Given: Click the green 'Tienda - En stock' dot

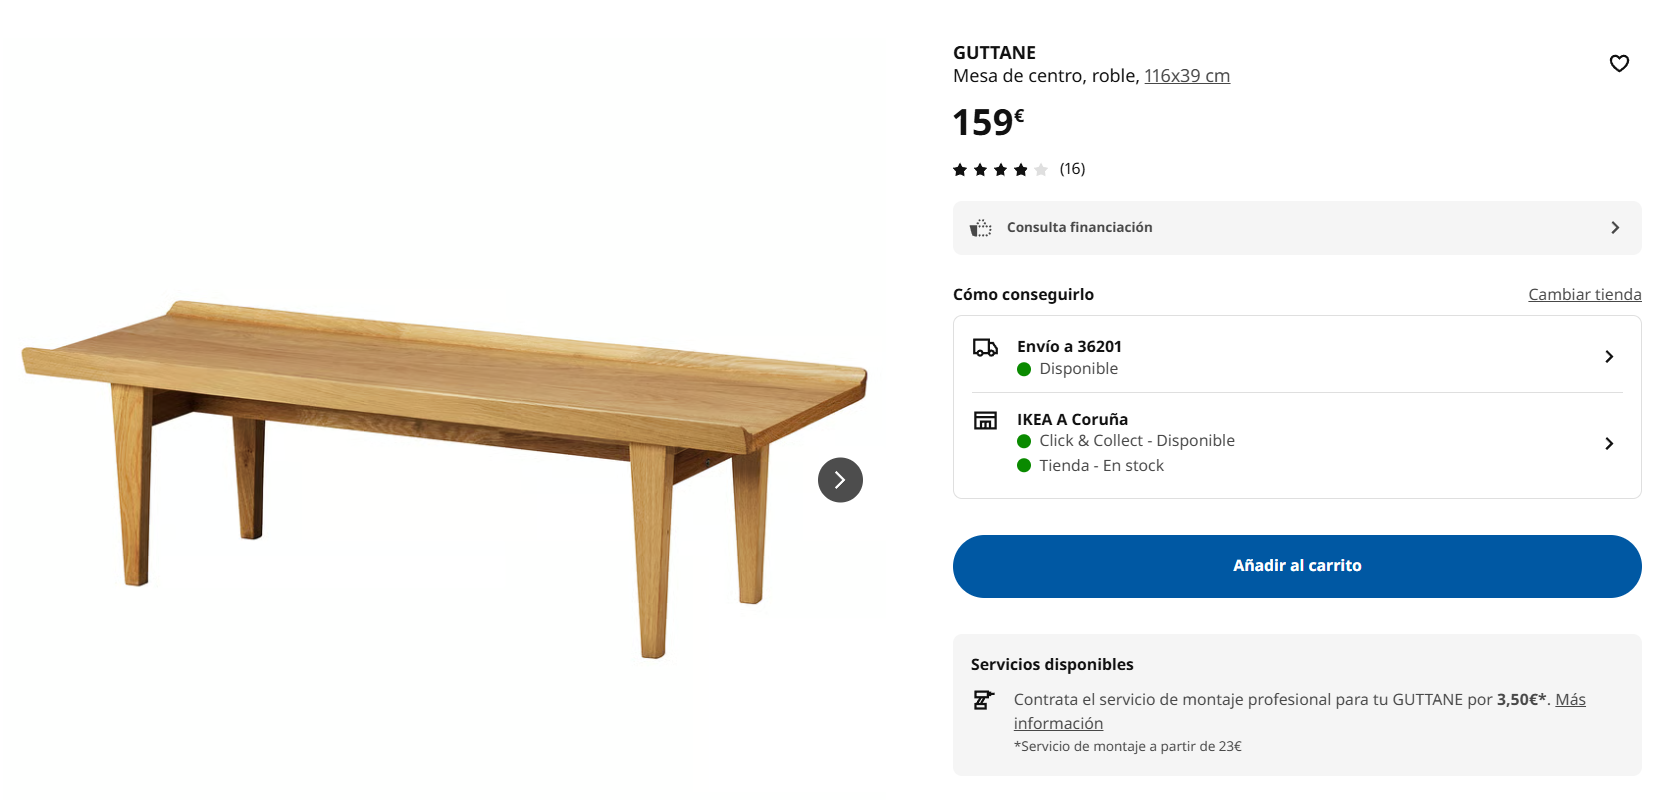Looking at the screenshot, I should click(x=1024, y=466).
